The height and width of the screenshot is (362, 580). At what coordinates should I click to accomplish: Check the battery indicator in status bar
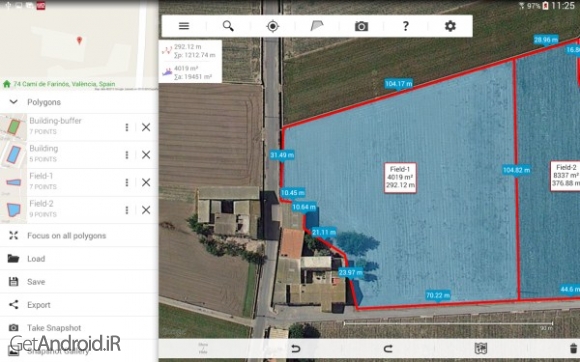tap(545, 6)
